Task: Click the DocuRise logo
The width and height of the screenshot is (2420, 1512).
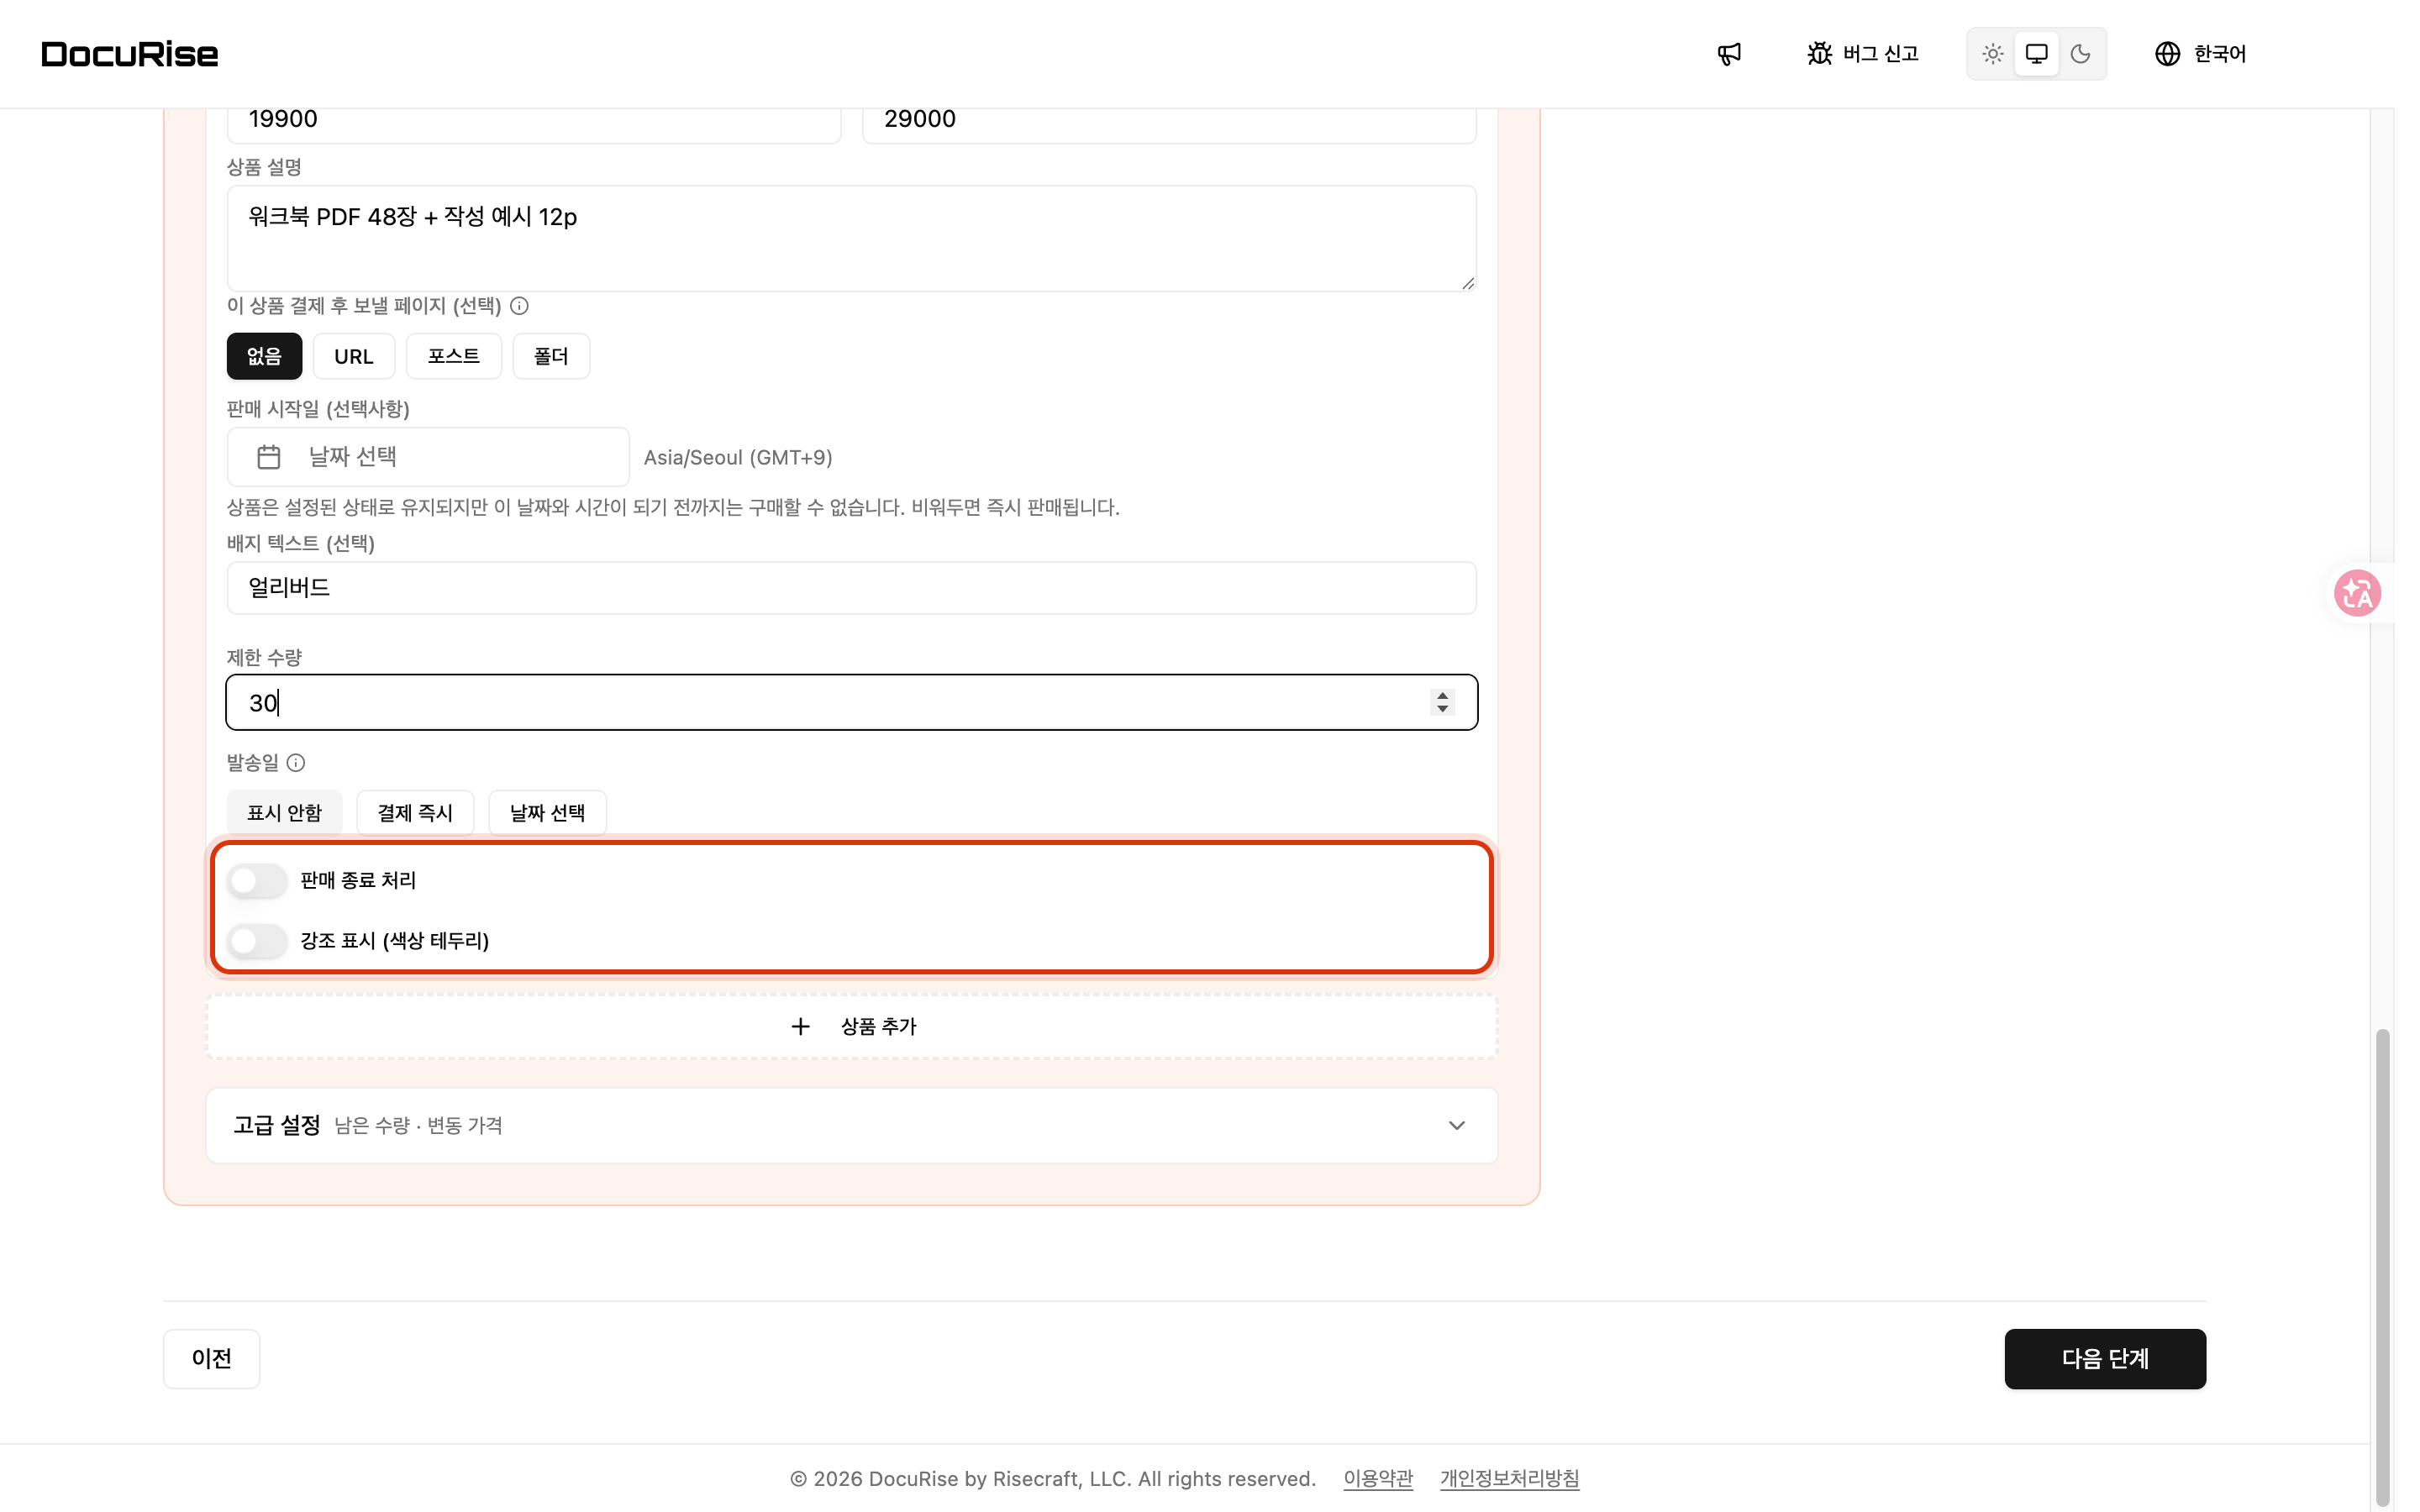Action: pyautogui.click(x=130, y=54)
